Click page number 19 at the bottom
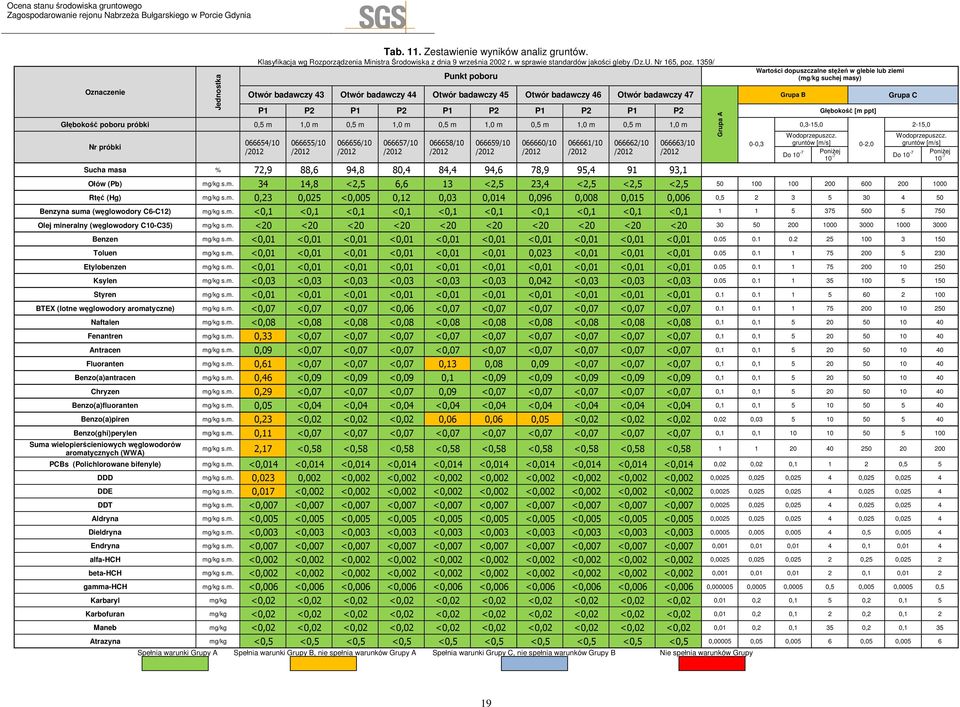Viewport: 960px width, 707px height. tap(486, 703)
